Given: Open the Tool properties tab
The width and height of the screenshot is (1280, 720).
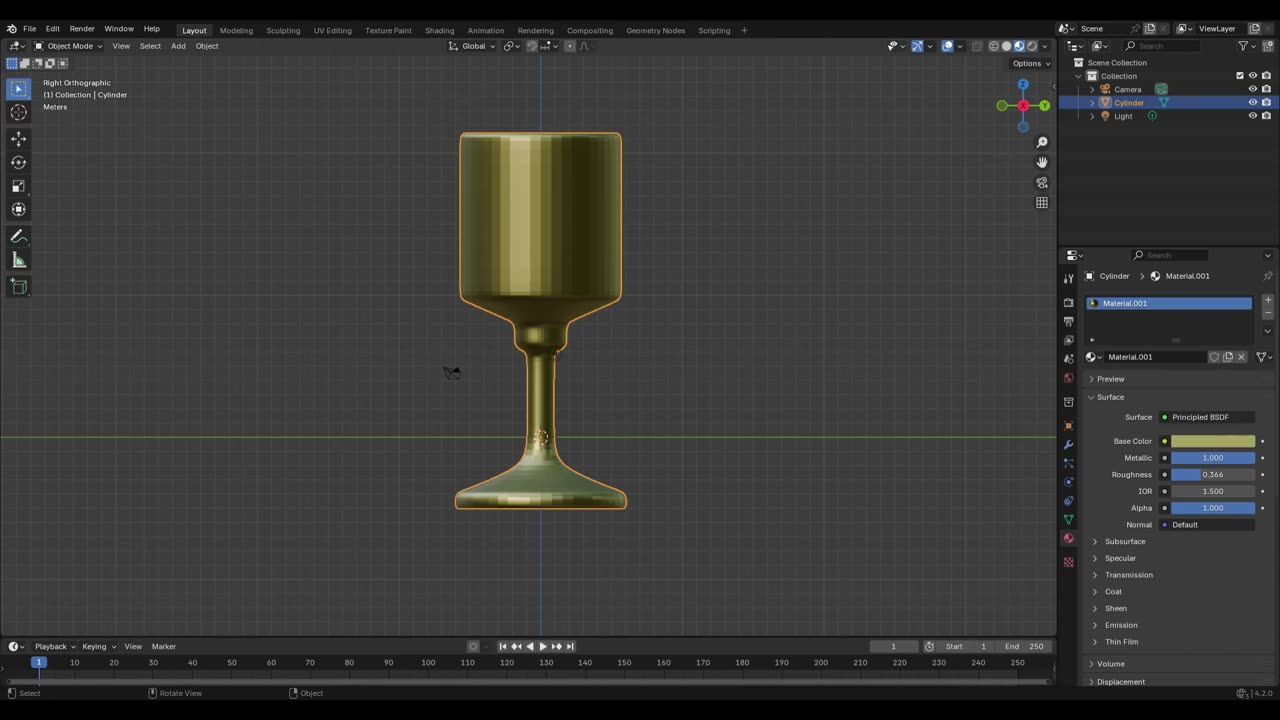Looking at the screenshot, I should (1068, 278).
